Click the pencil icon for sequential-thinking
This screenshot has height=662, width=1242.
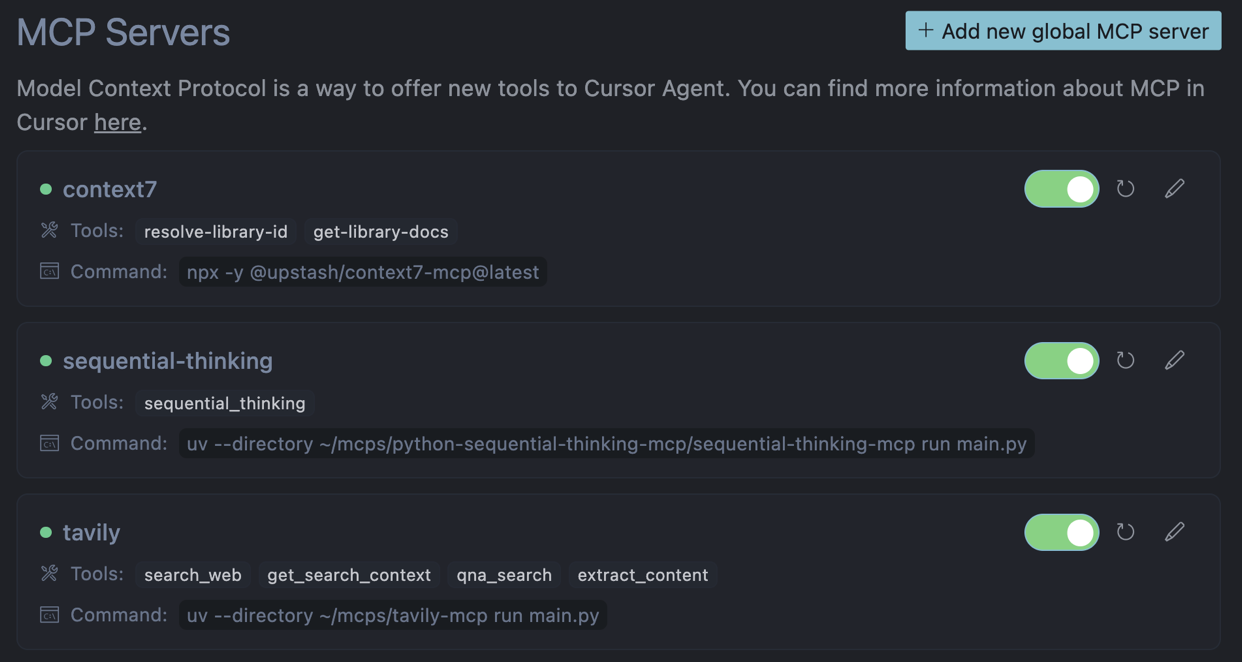pyautogui.click(x=1174, y=360)
